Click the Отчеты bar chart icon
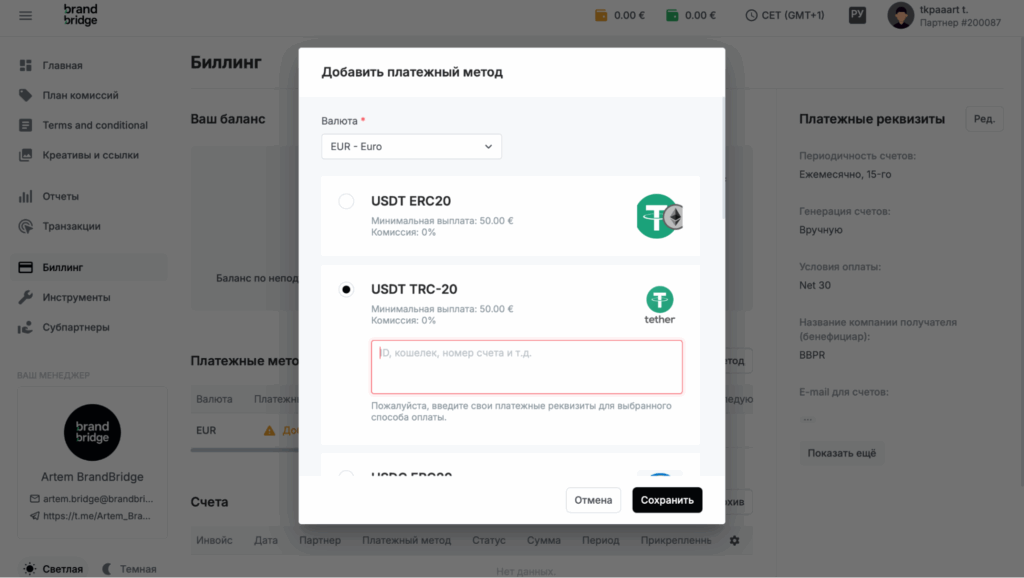 [x=25, y=197]
